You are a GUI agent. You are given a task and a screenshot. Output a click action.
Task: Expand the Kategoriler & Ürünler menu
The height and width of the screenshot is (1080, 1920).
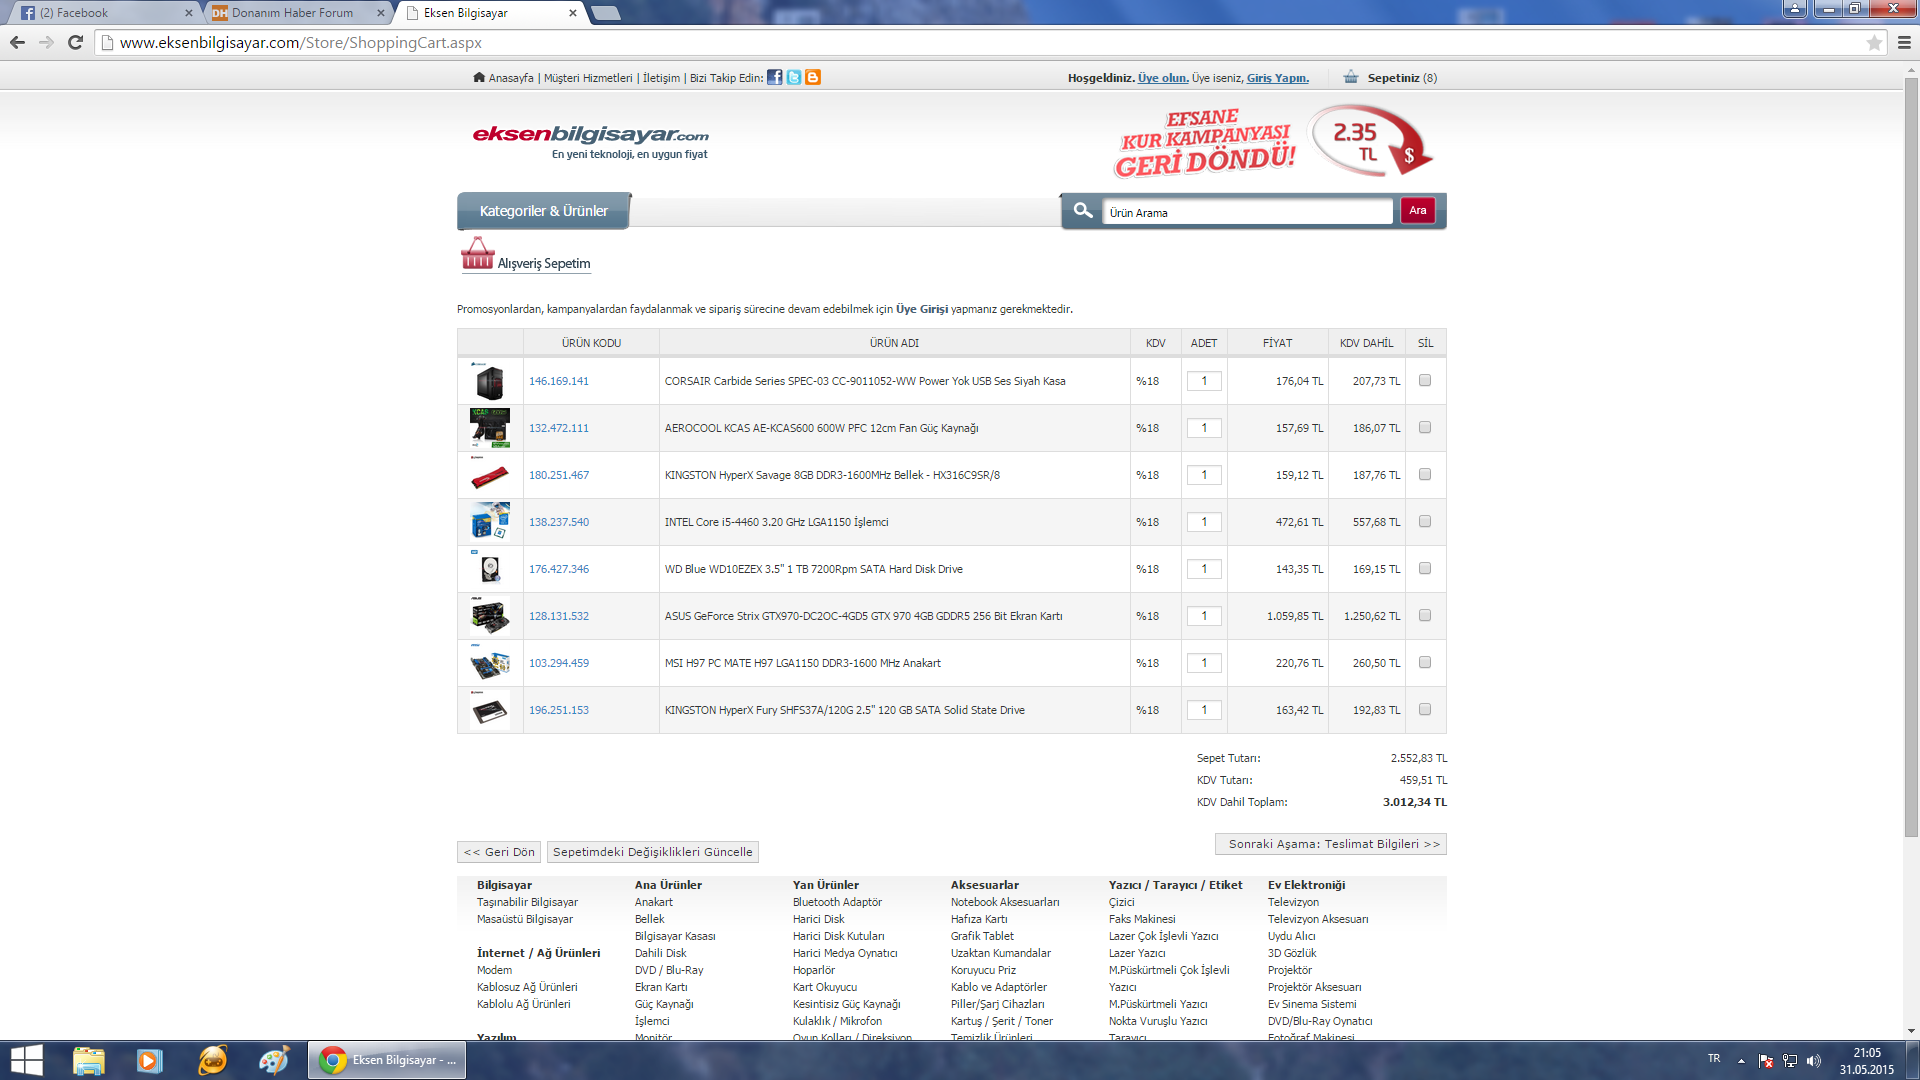[x=544, y=211]
